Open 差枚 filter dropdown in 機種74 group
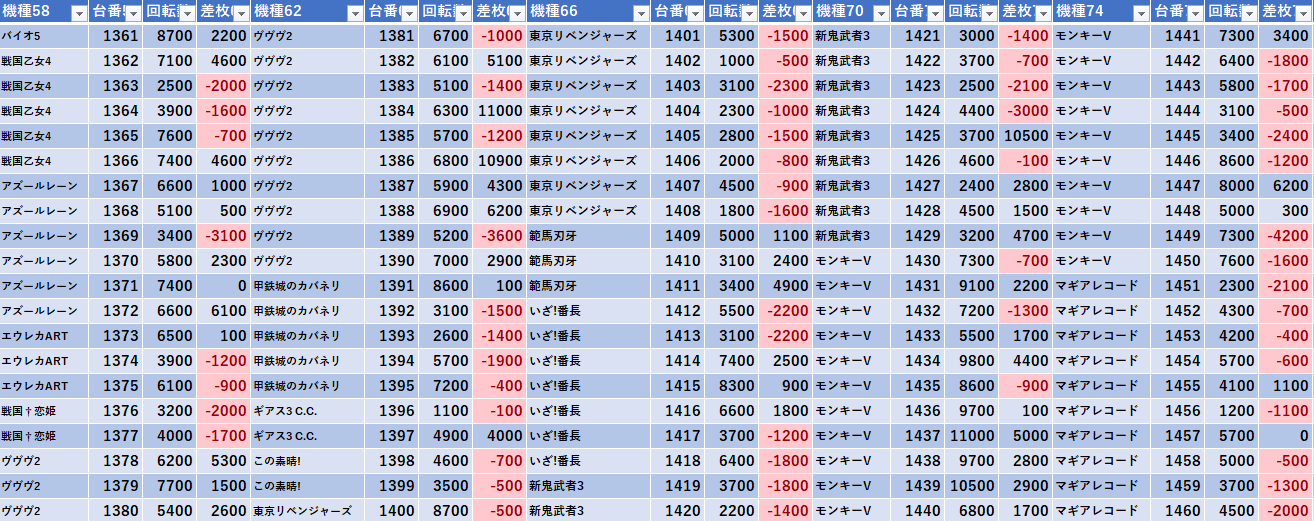This screenshot has width=1314, height=521. tap(1302, 13)
